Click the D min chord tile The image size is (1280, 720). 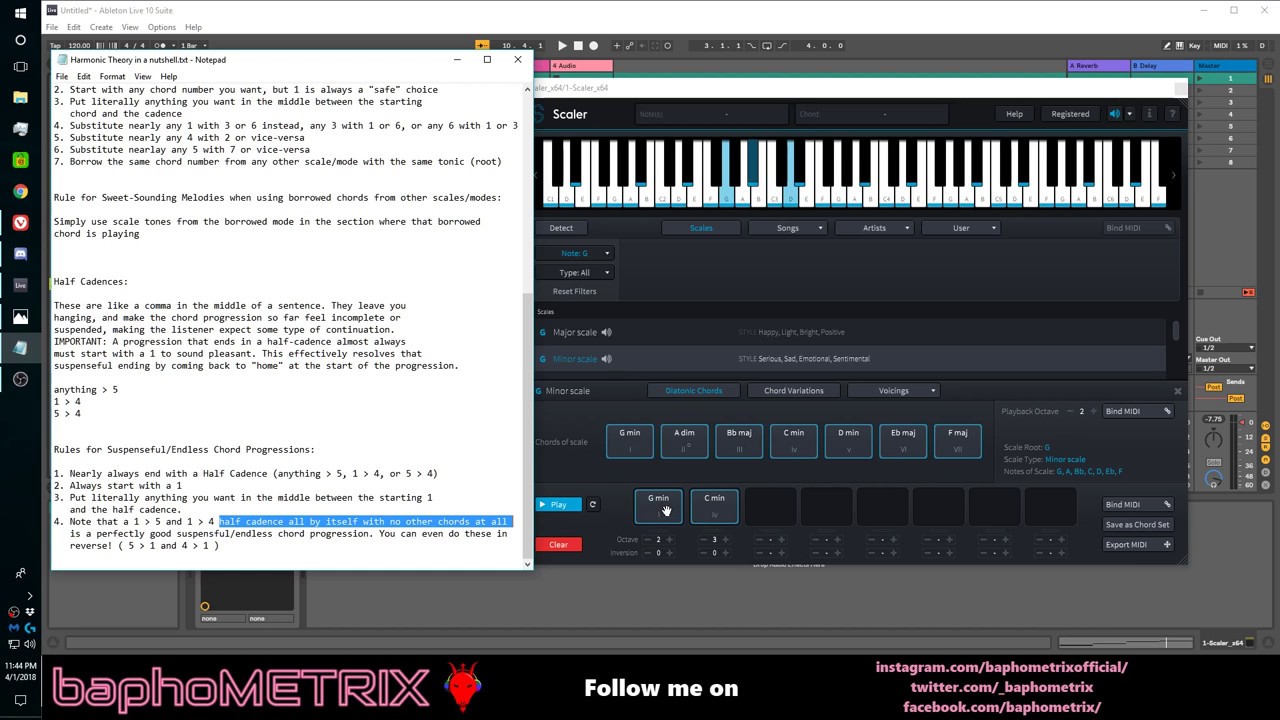click(848, 441)
